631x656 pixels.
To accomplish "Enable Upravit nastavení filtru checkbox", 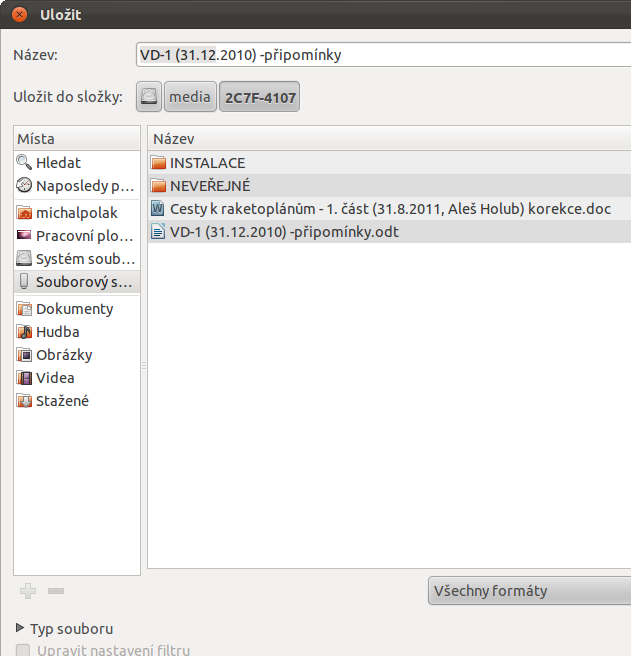I will coord(23,650).
